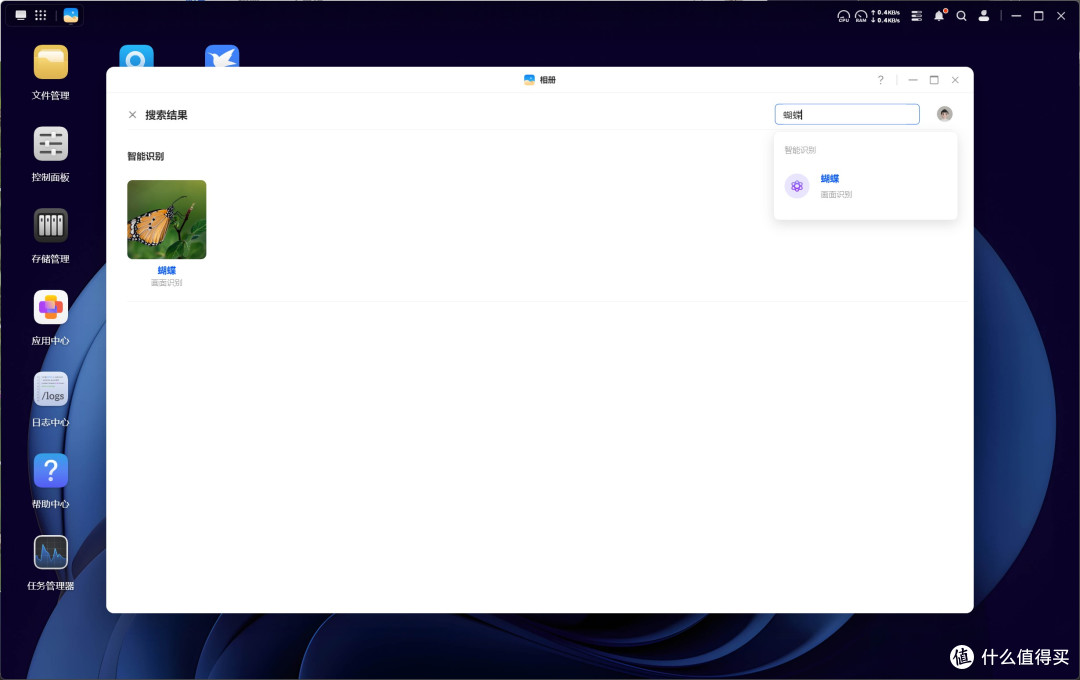Click the 智能识别 label in suggestion dropdown

800,150
